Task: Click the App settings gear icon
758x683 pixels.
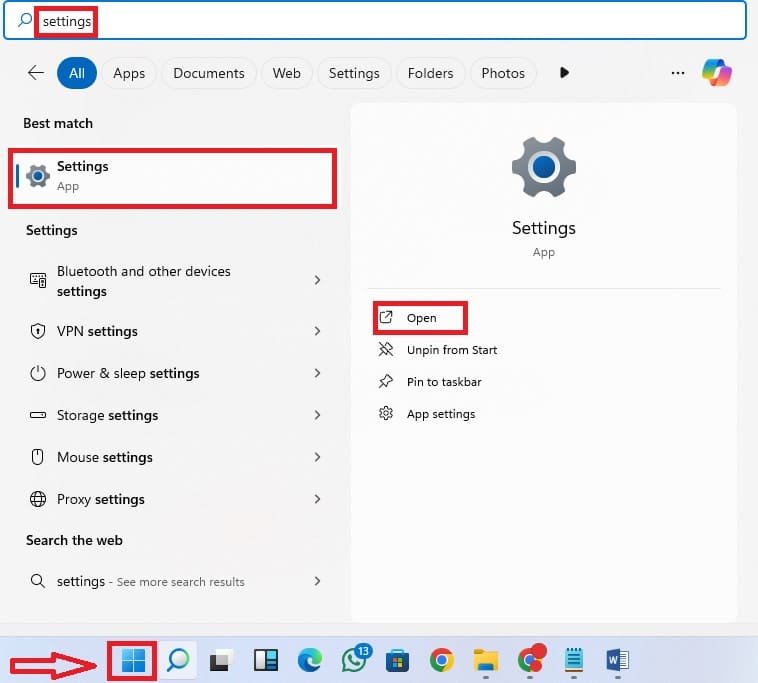Action: point(386,413)
